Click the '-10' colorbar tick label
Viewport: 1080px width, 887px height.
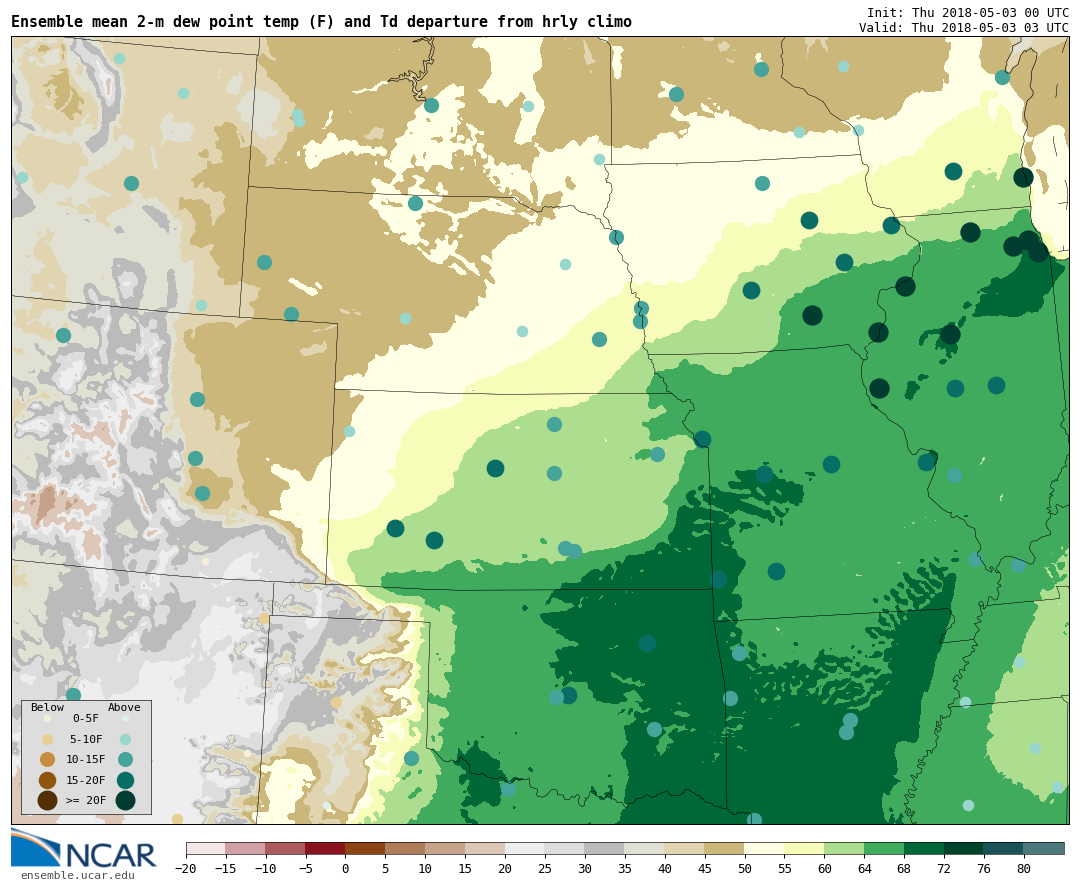[266, 868]
